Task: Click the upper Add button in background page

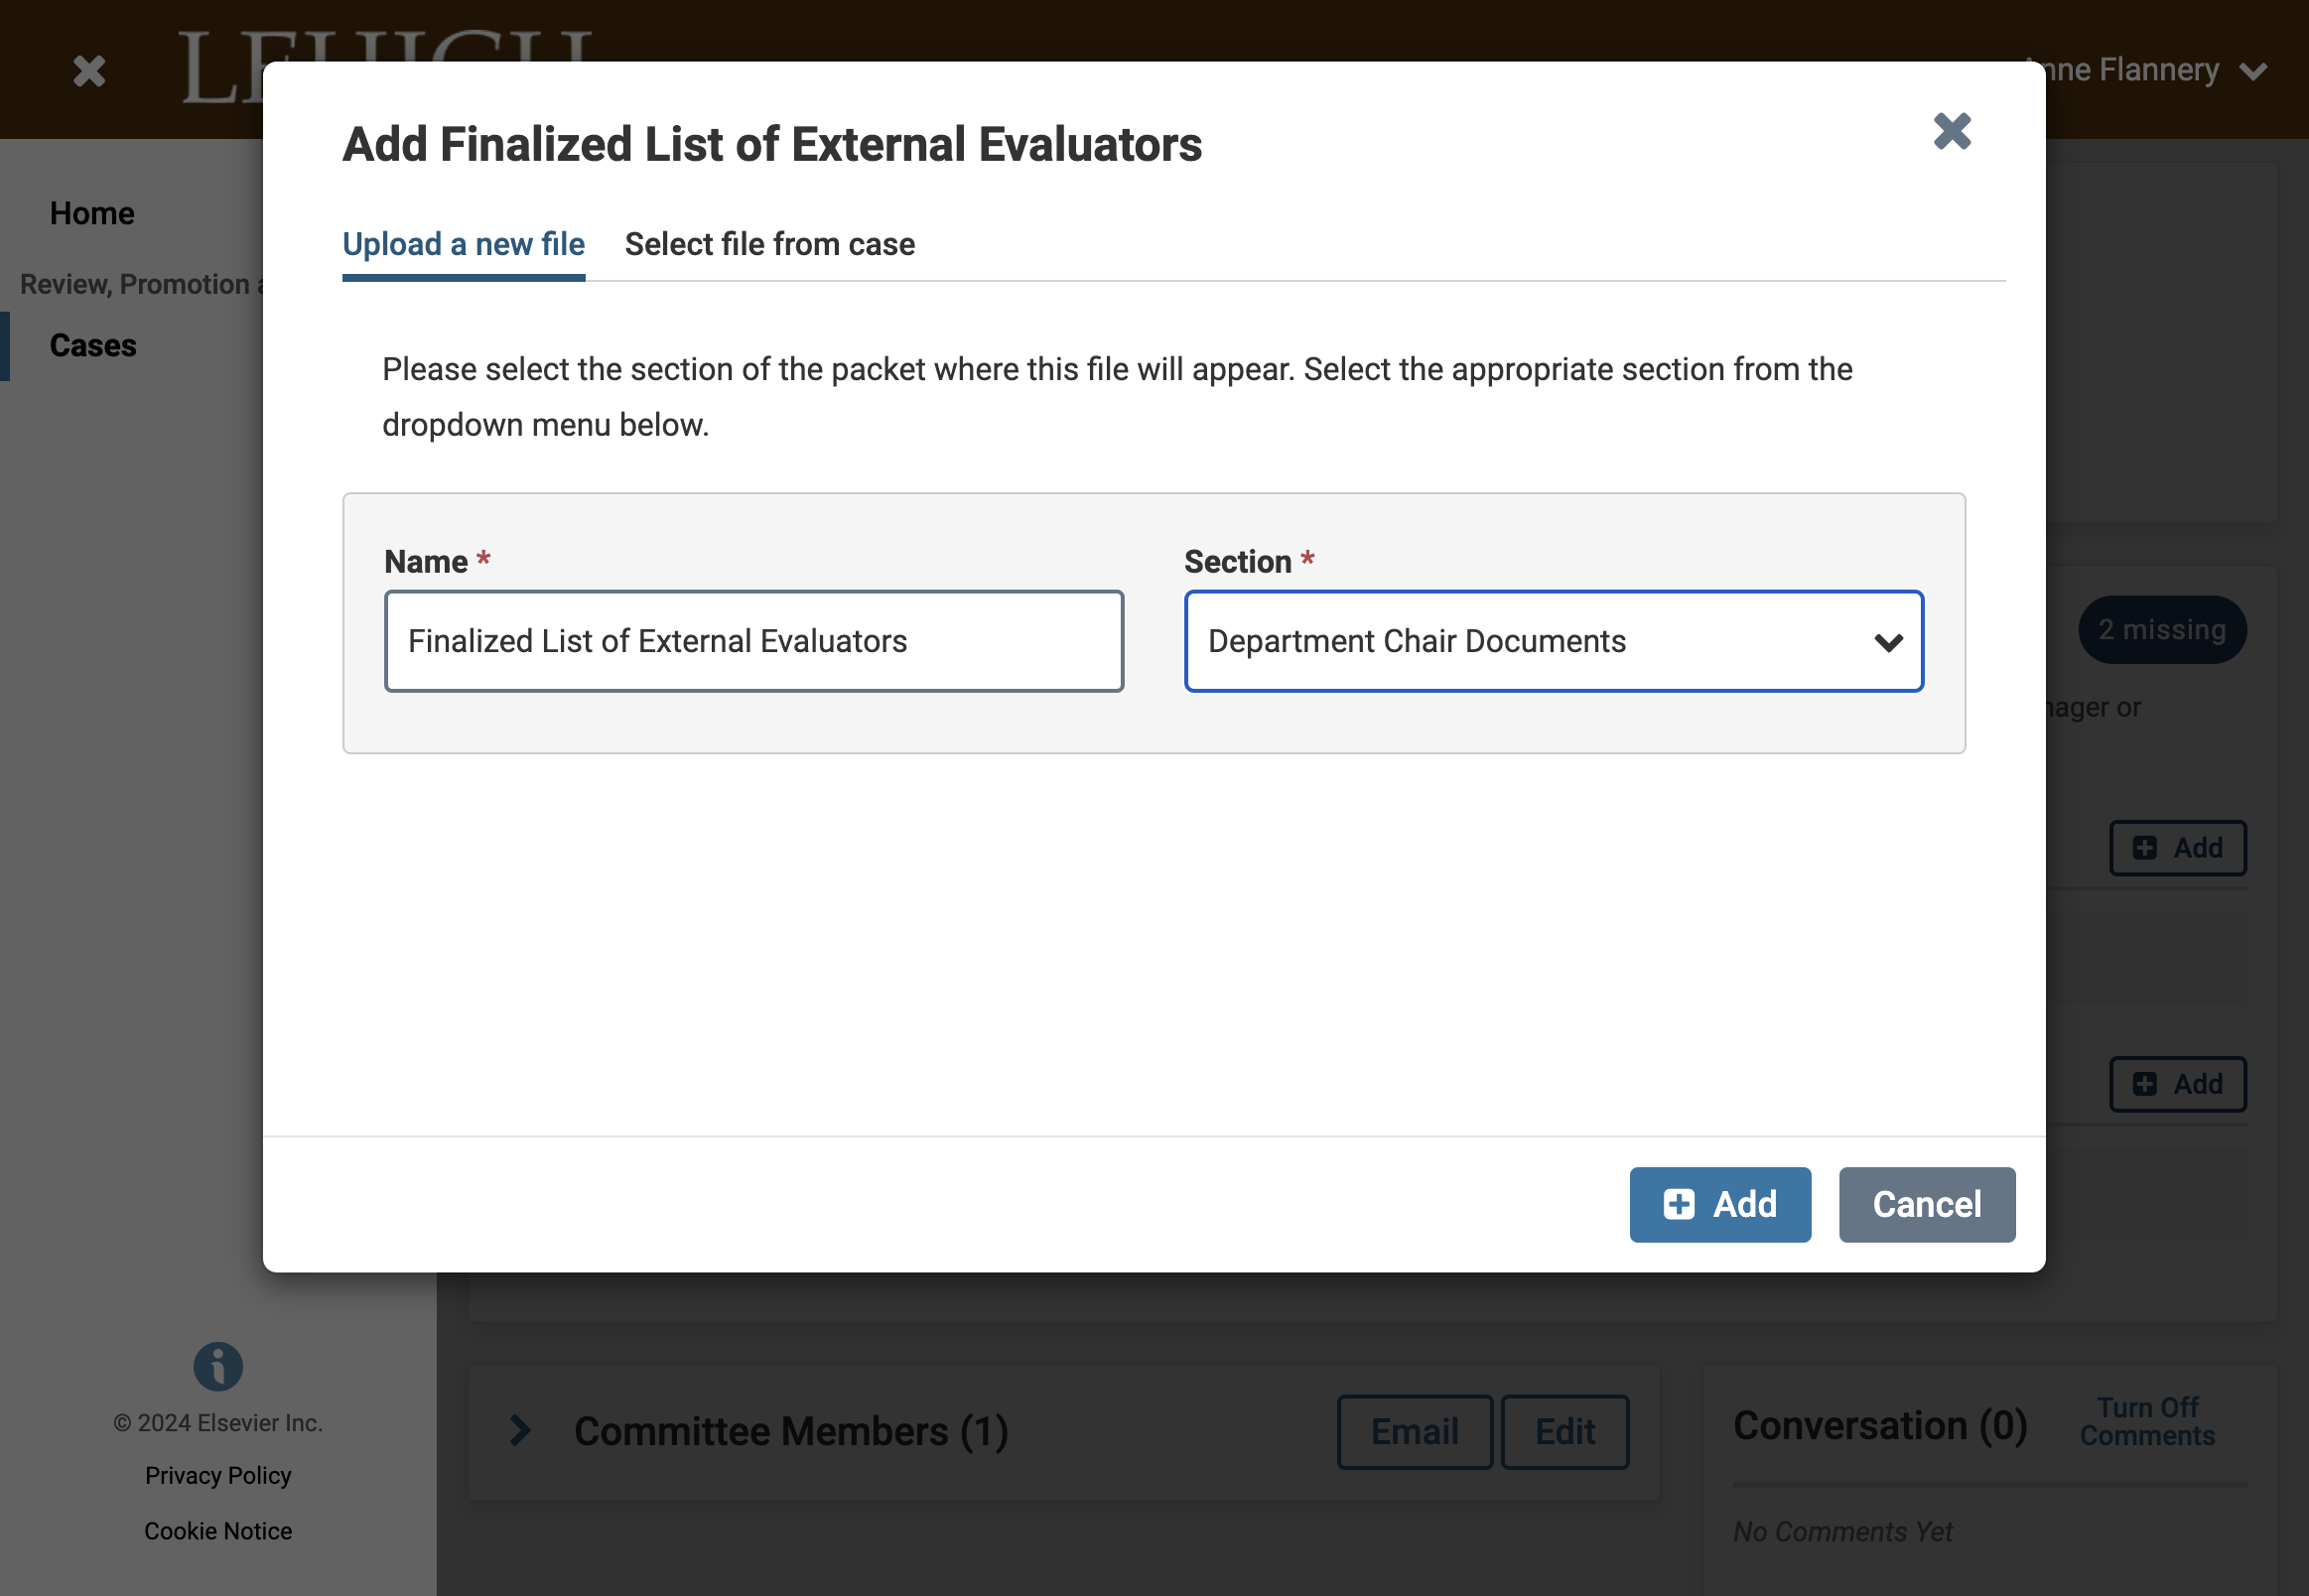Action: pyautogui.click(x=2177, y=848)
